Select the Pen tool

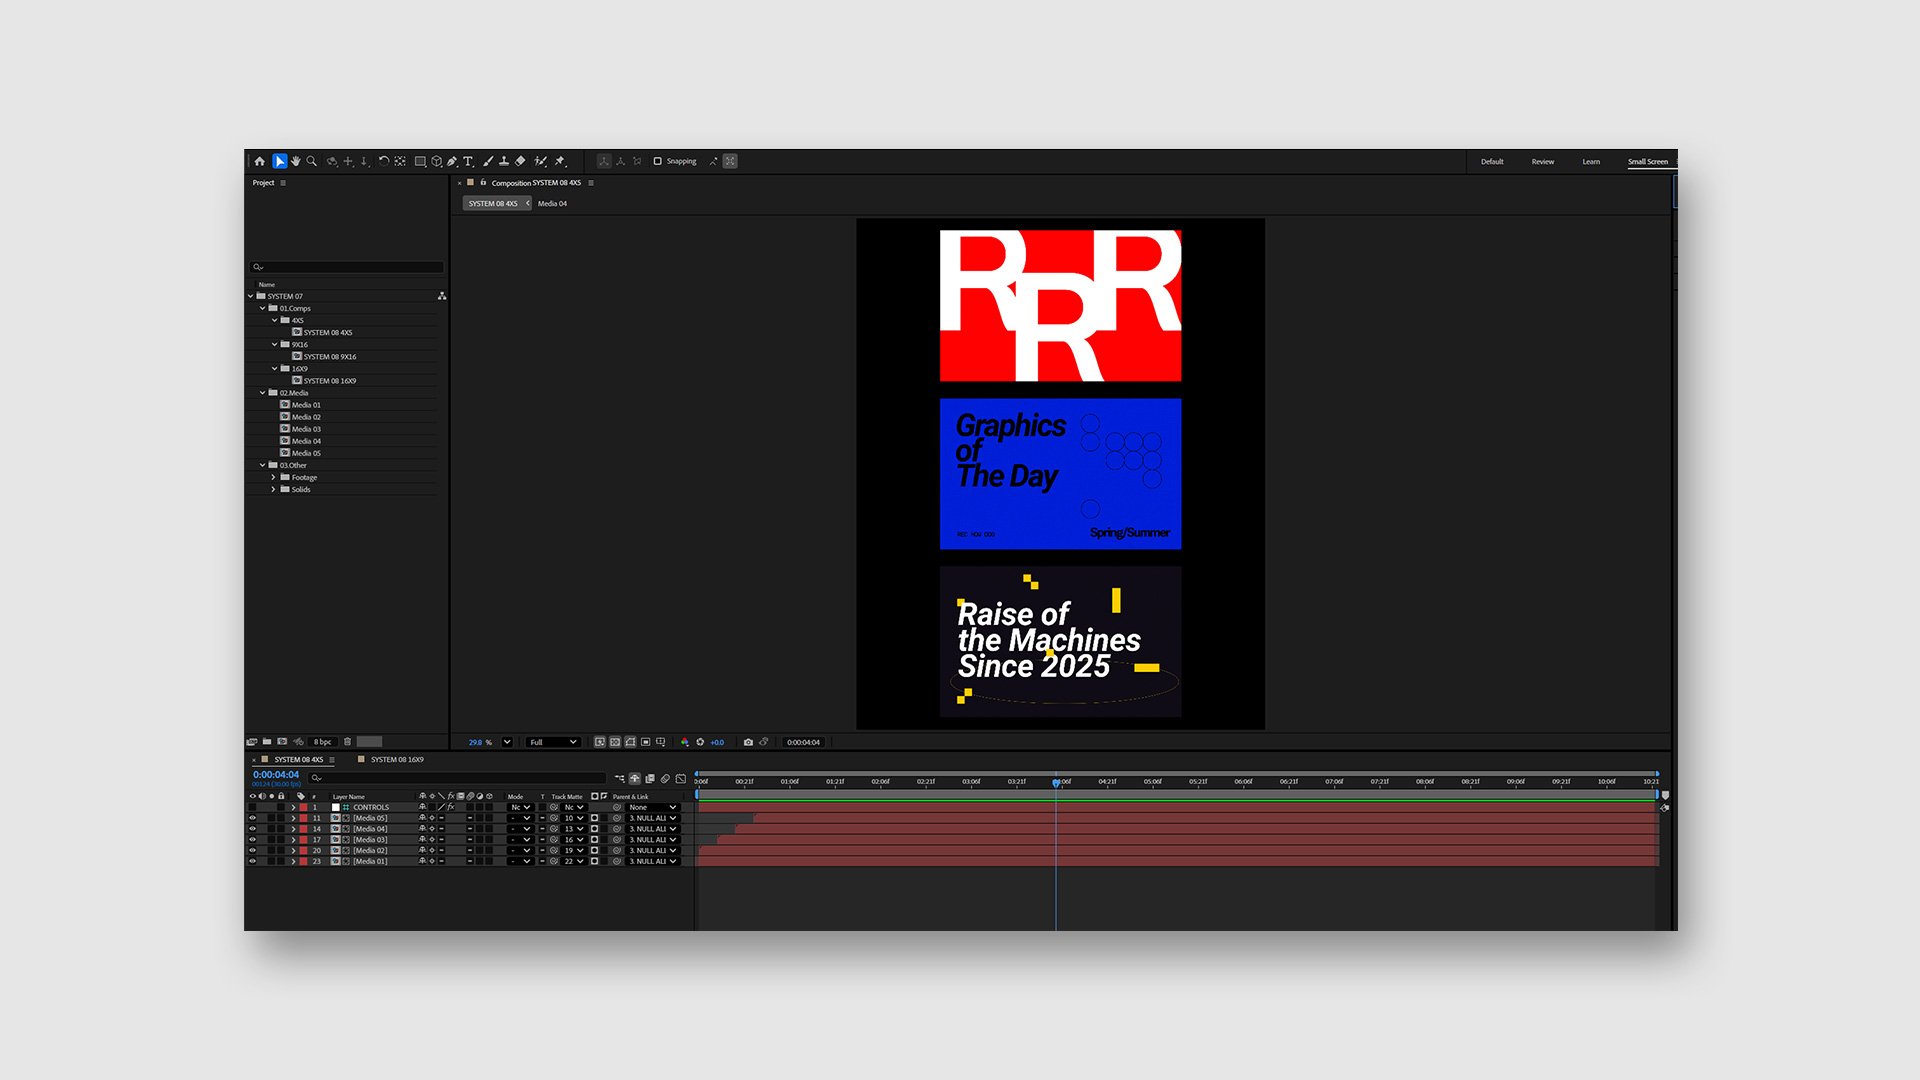(x=452, y=161)
